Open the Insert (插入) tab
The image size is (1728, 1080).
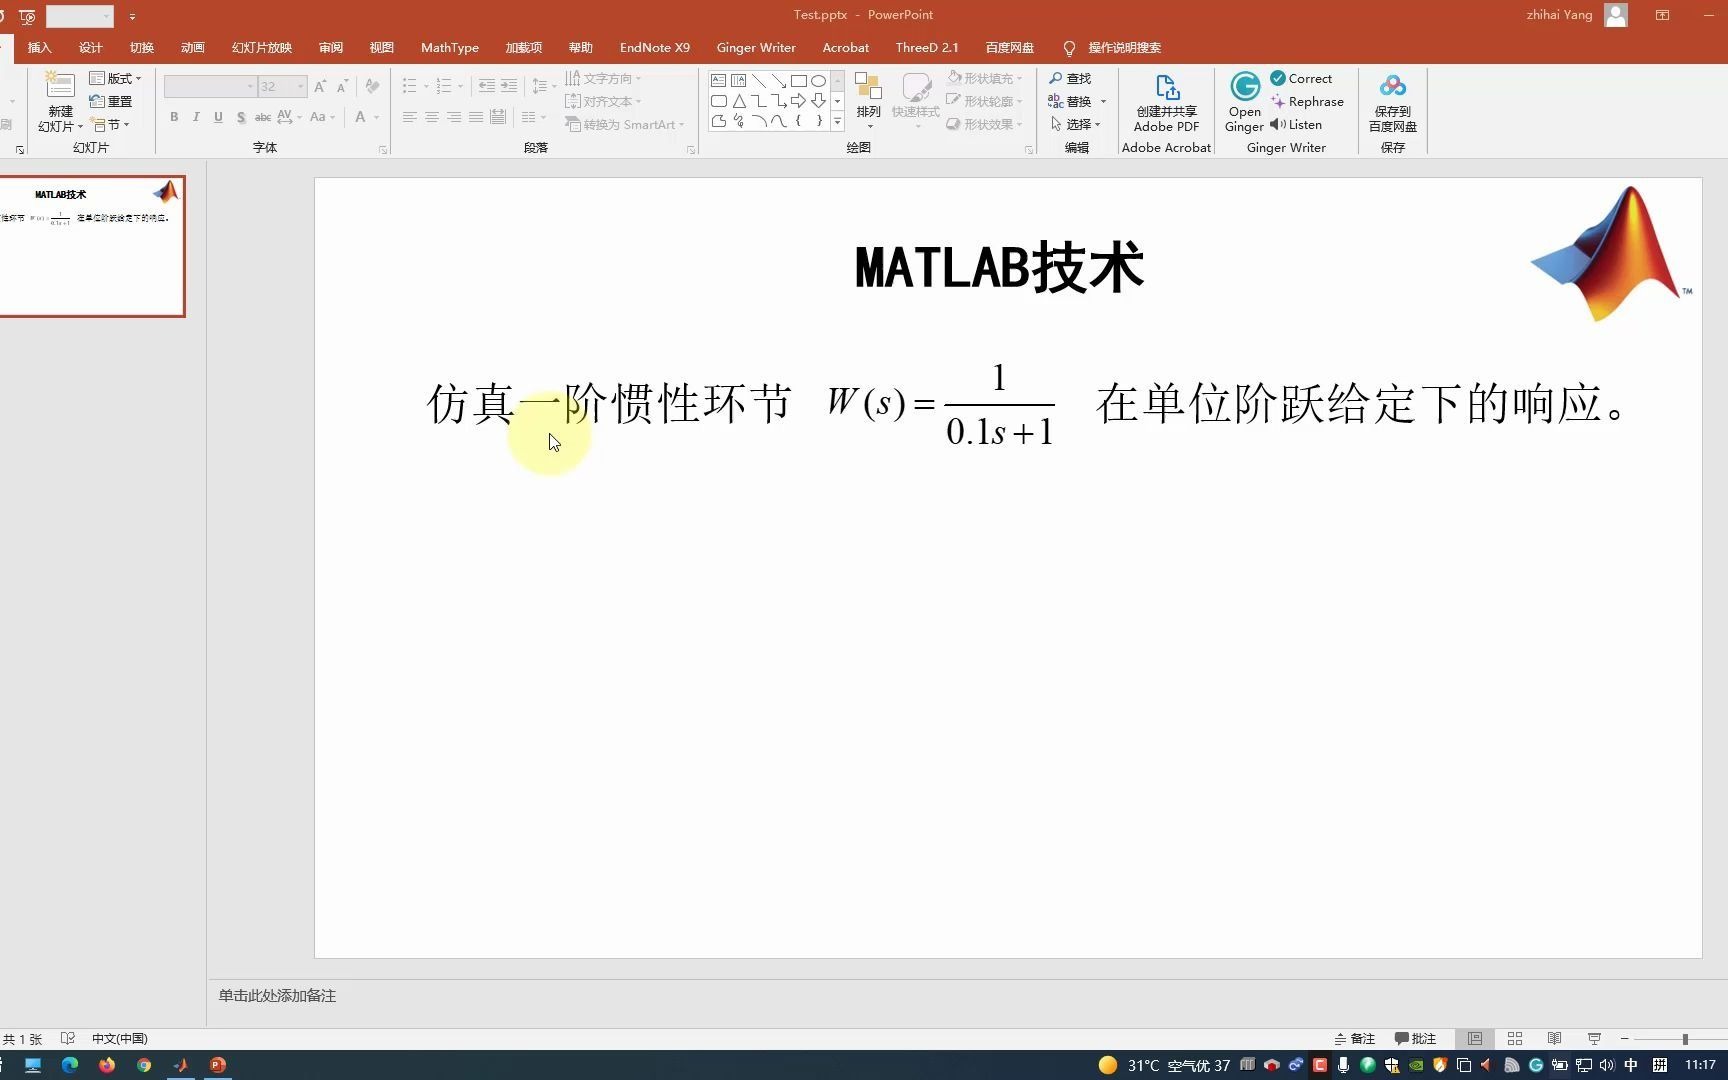click(39, 47)
